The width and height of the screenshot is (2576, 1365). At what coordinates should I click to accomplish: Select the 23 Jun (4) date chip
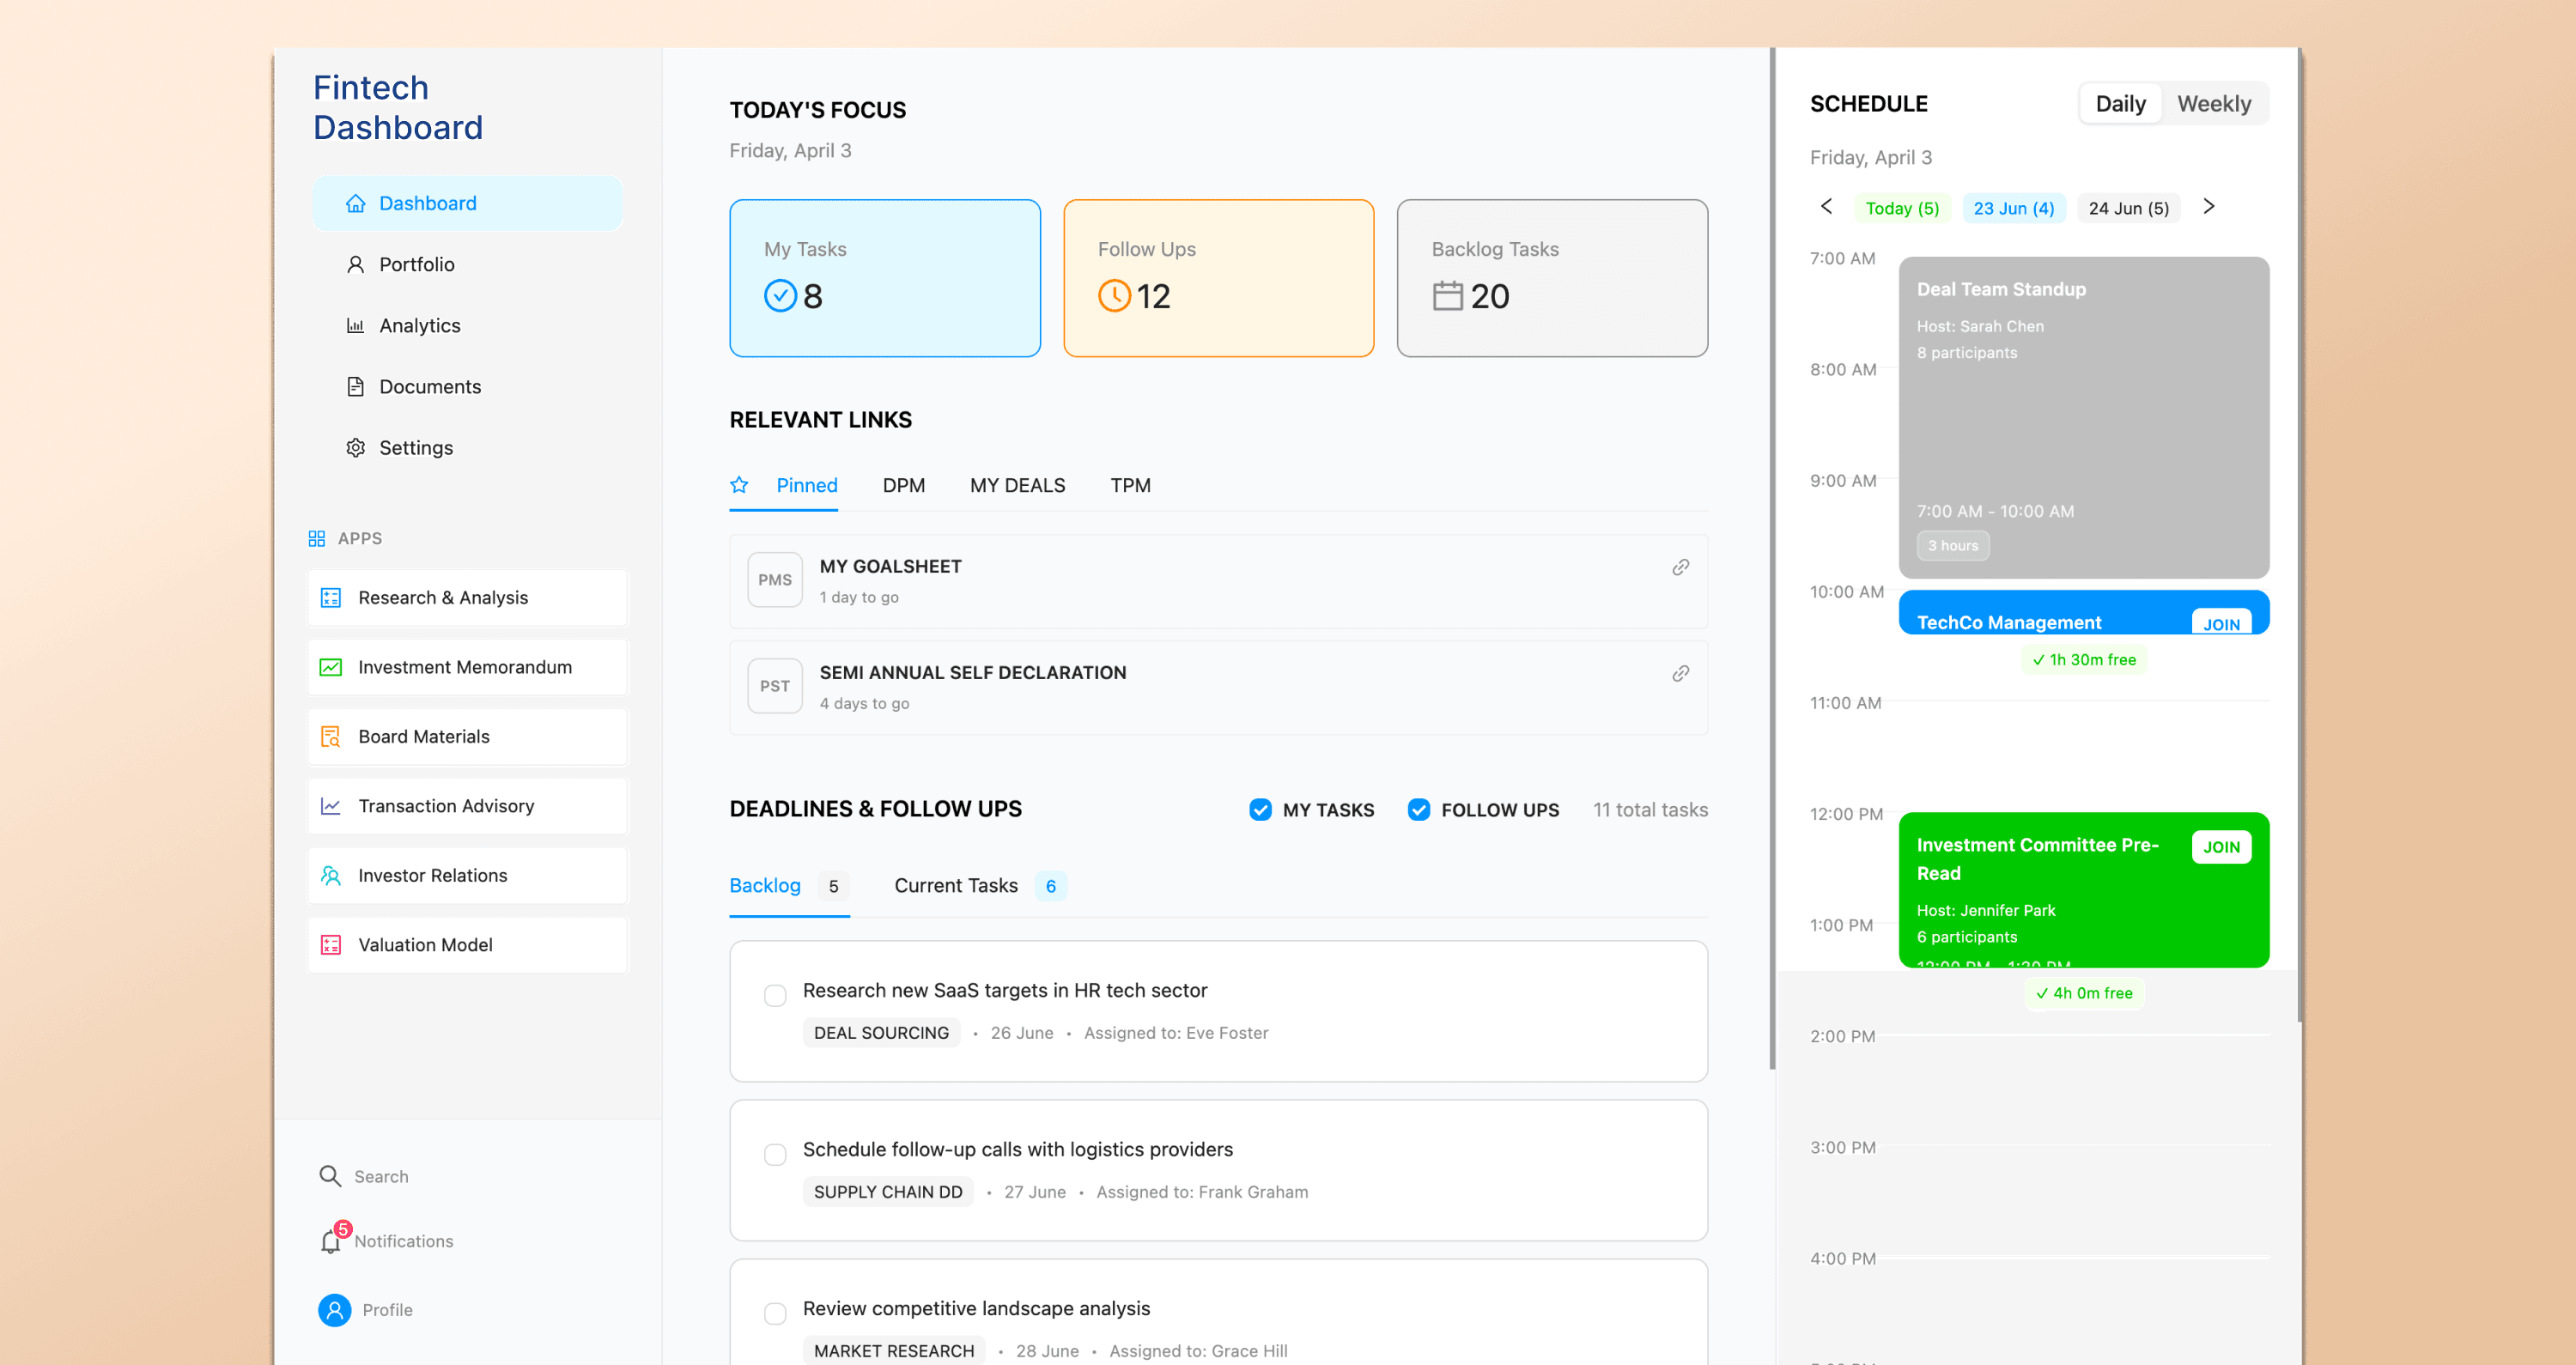2013,208
